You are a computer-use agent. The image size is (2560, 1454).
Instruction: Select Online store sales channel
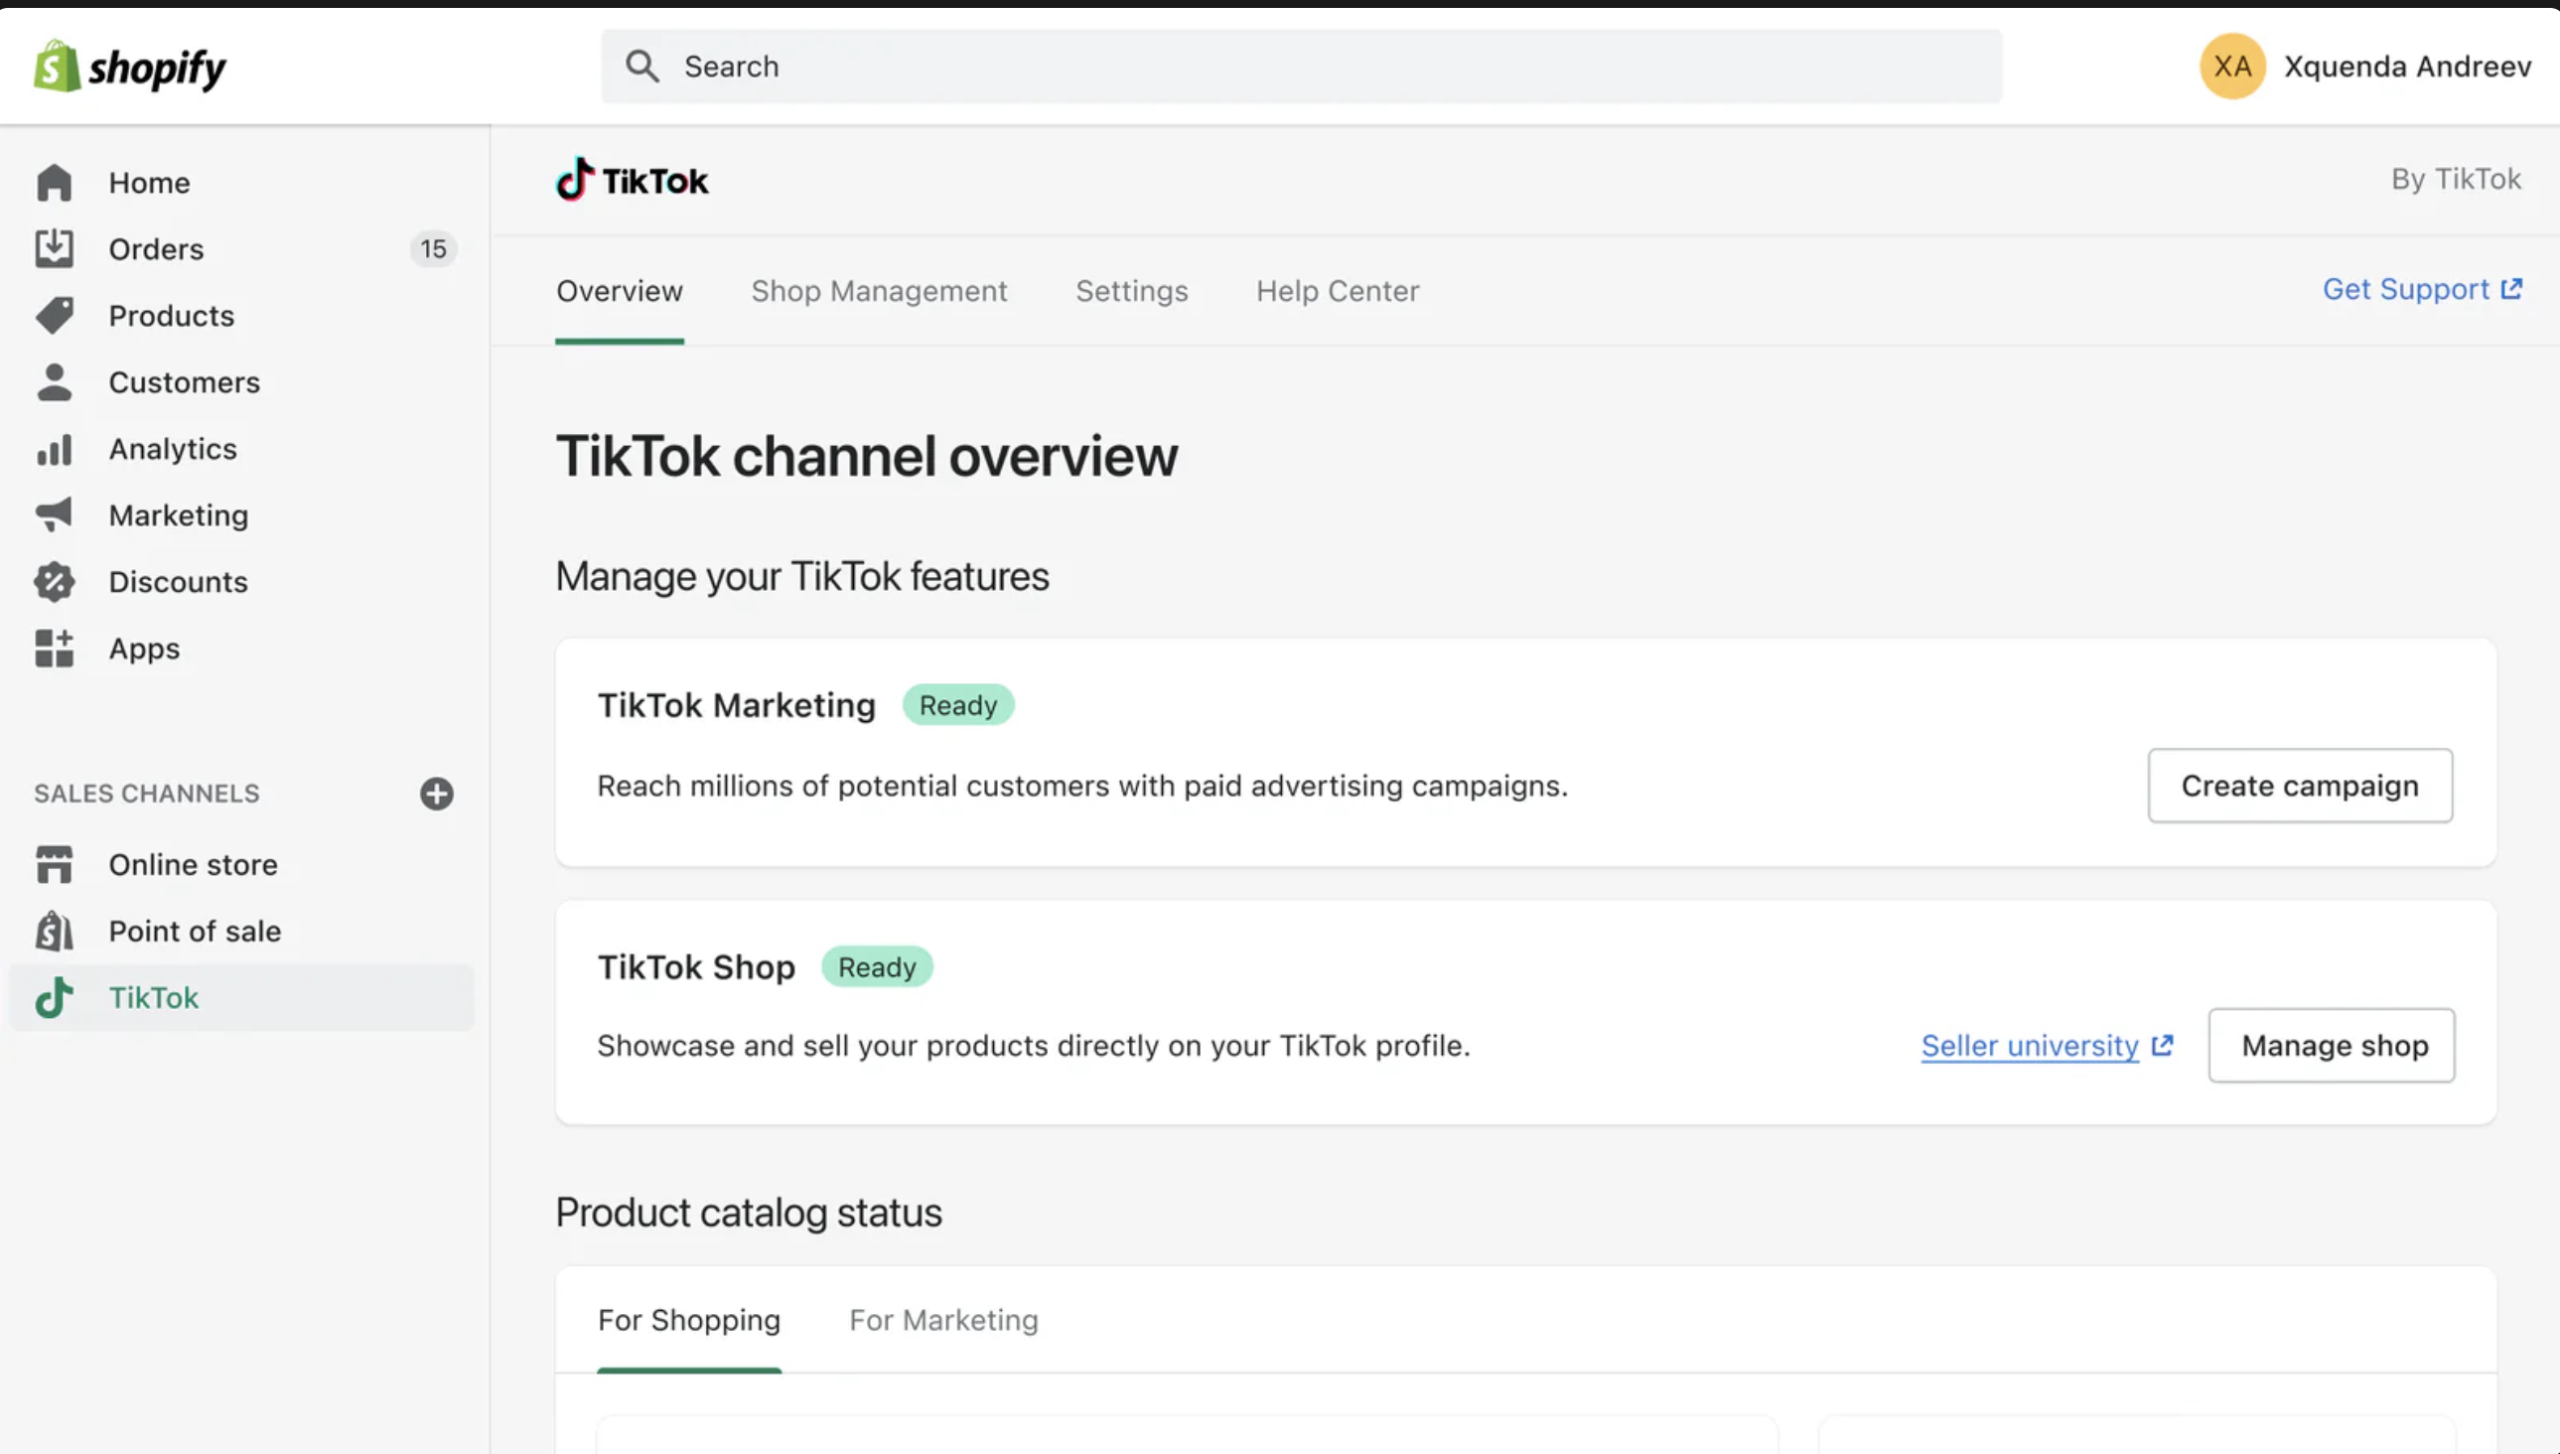pos(193,864)
